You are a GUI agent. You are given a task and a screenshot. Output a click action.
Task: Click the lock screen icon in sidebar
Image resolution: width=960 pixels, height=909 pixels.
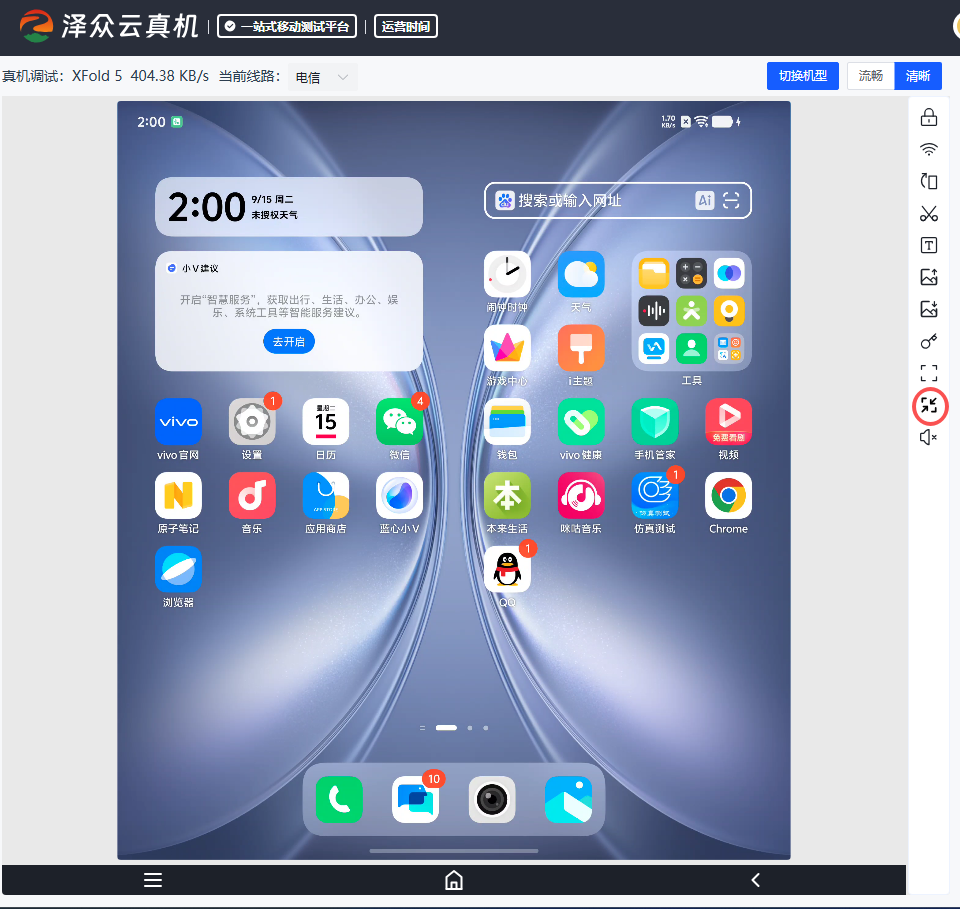(x=929, y=117)
